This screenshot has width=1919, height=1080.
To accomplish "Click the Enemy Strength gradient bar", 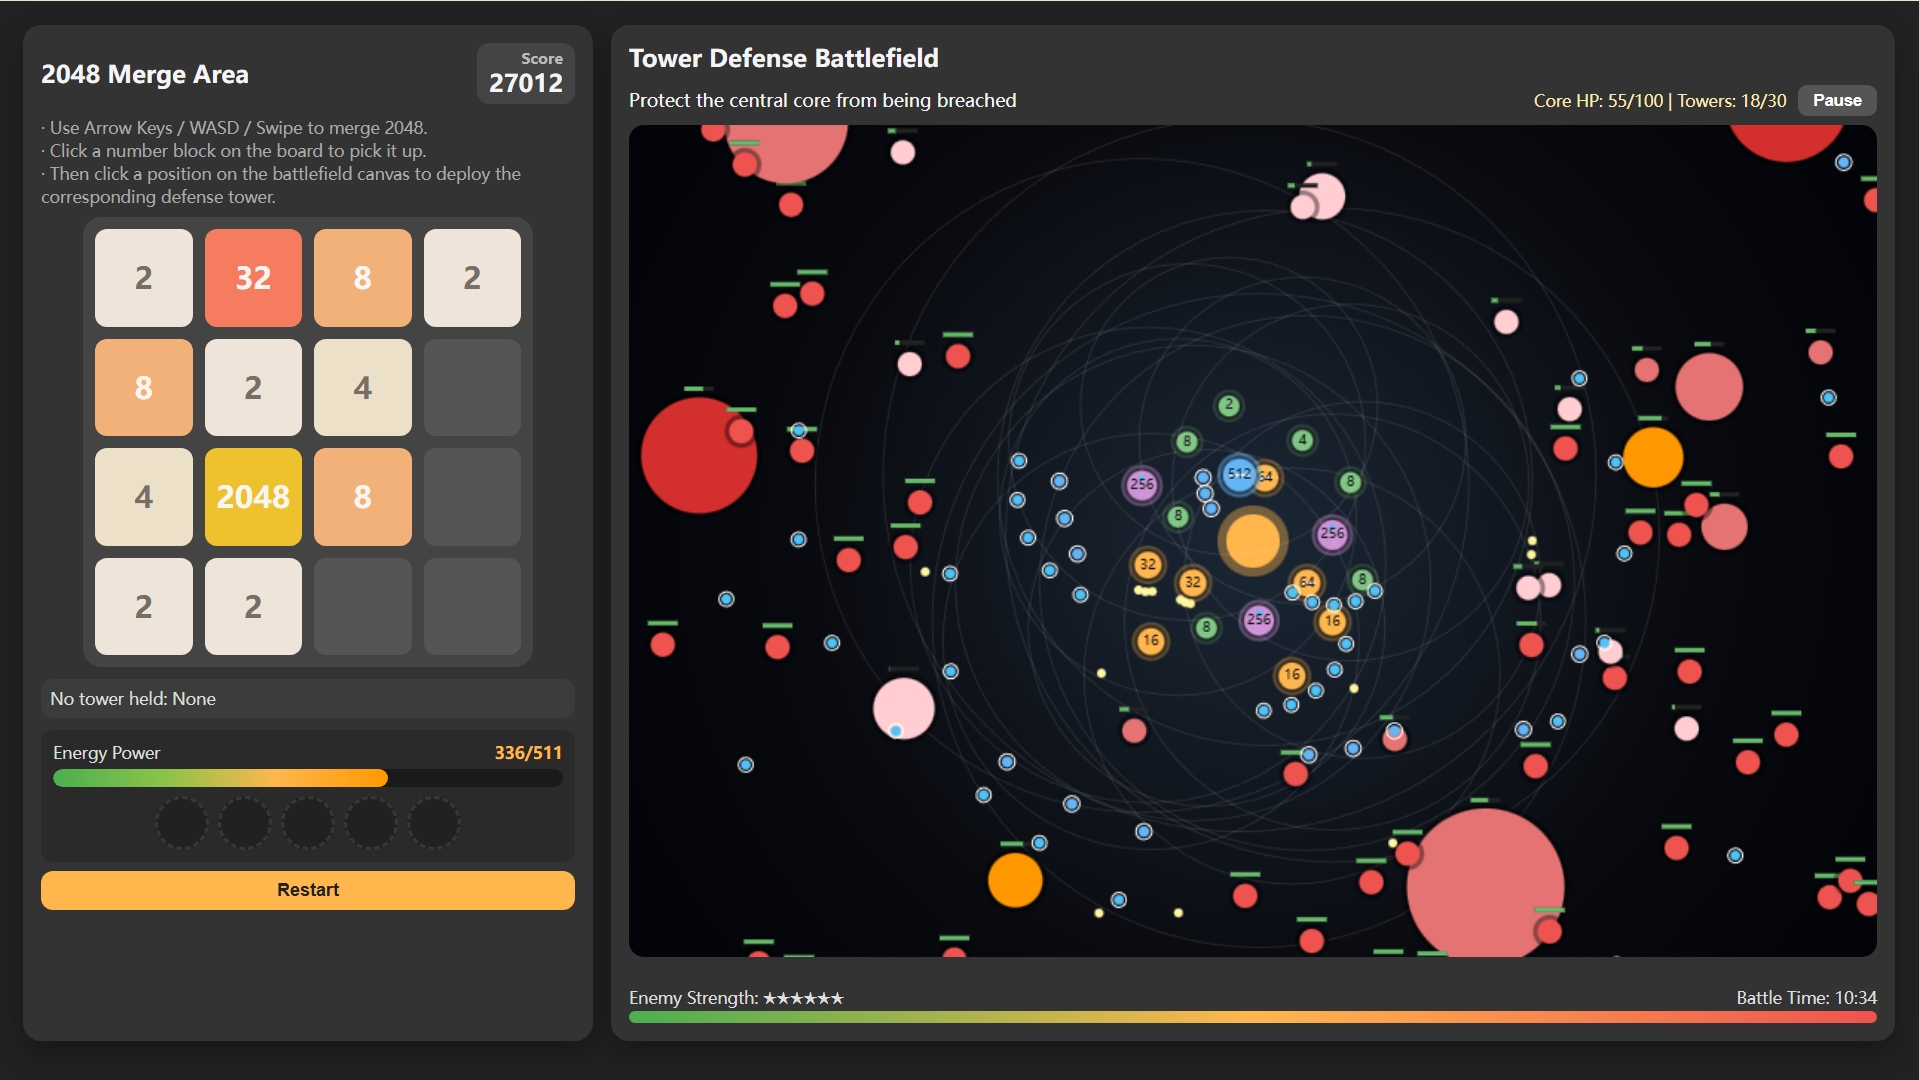I will pos(1252,1017).
